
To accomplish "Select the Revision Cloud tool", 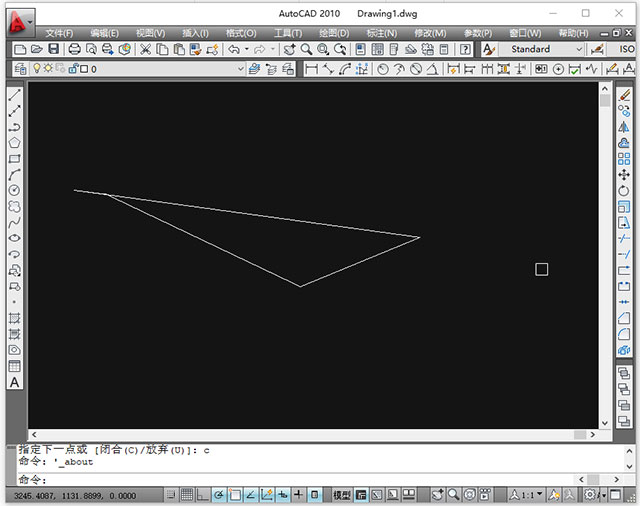I will click(x=14, y=206).
